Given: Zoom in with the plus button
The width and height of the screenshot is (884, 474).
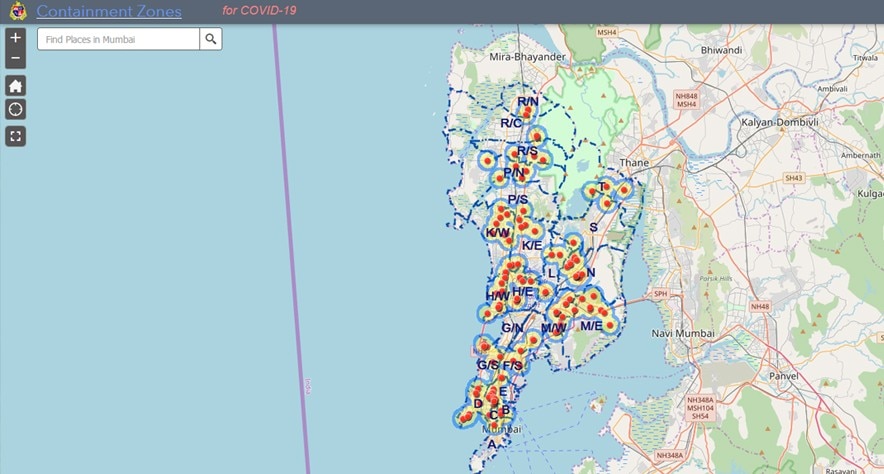Looking at the screenshot, I should pyautogui.click(x=15, y=38).
